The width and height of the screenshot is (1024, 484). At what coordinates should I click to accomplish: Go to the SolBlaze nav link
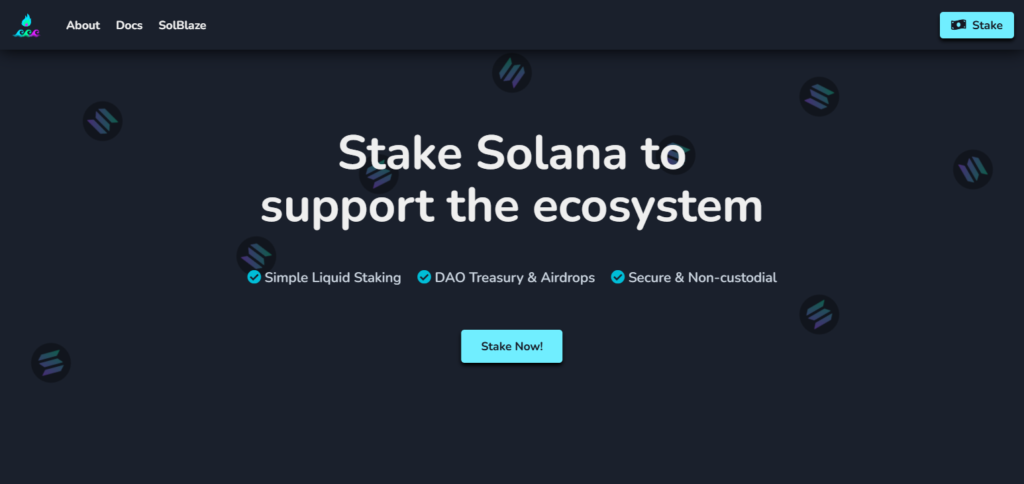coord(182,25)
